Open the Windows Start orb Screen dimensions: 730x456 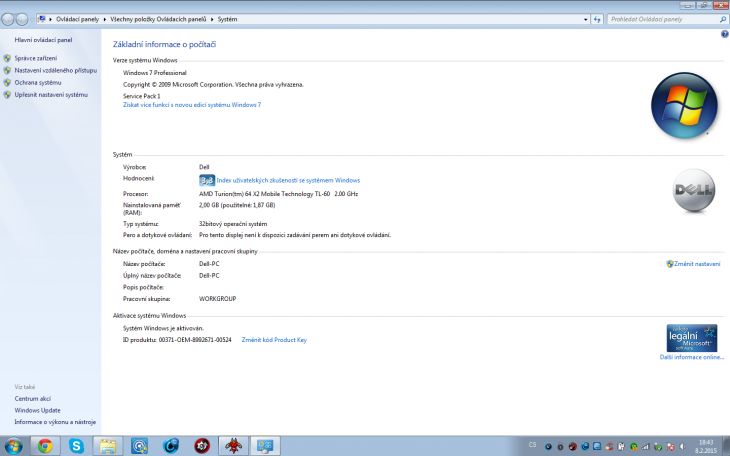pyautogui.click(x=13, y=446)
